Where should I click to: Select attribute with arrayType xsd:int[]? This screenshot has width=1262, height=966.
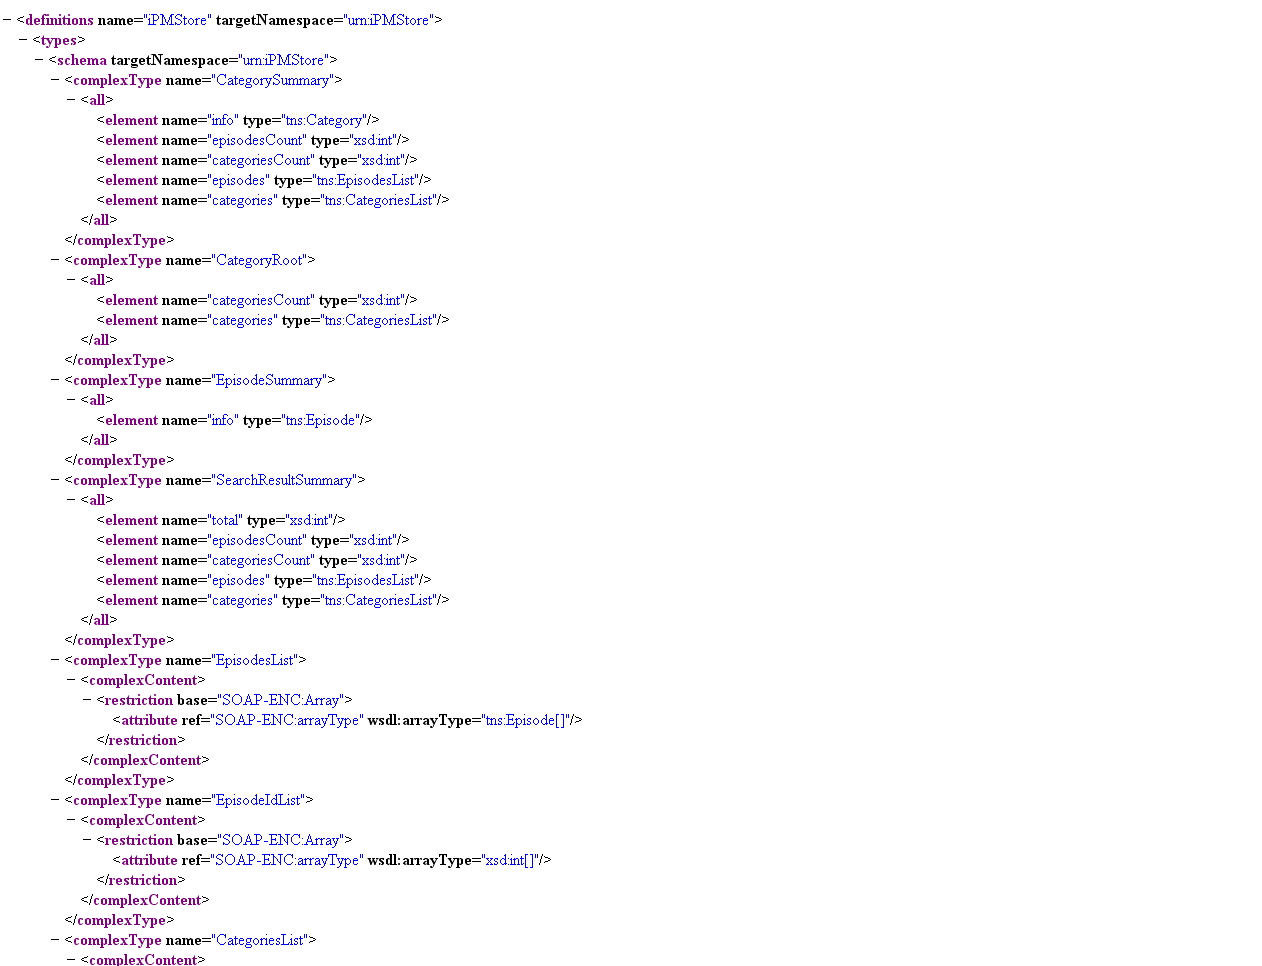coord(332,860)
